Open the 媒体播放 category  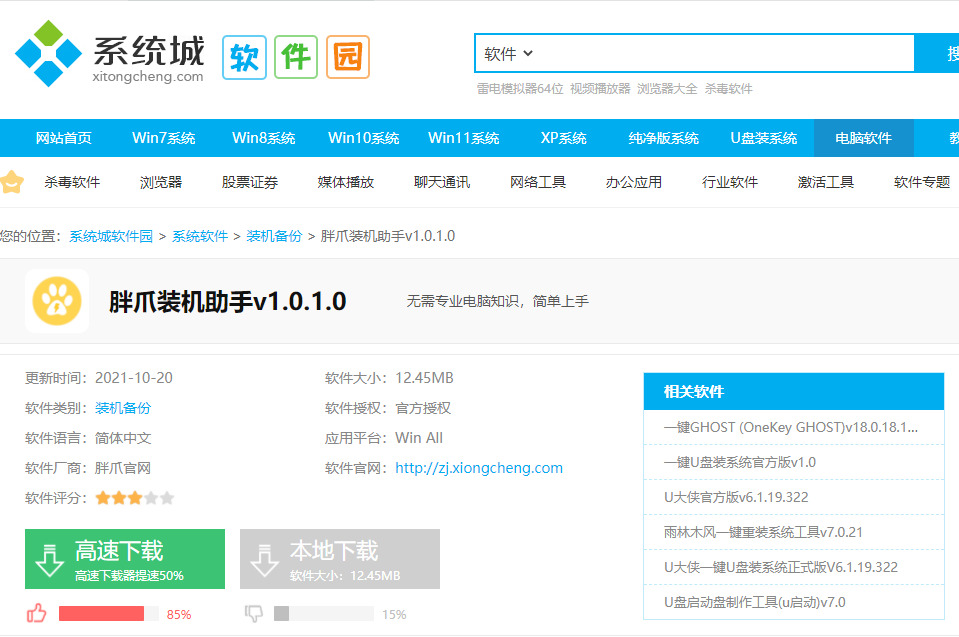346,182
